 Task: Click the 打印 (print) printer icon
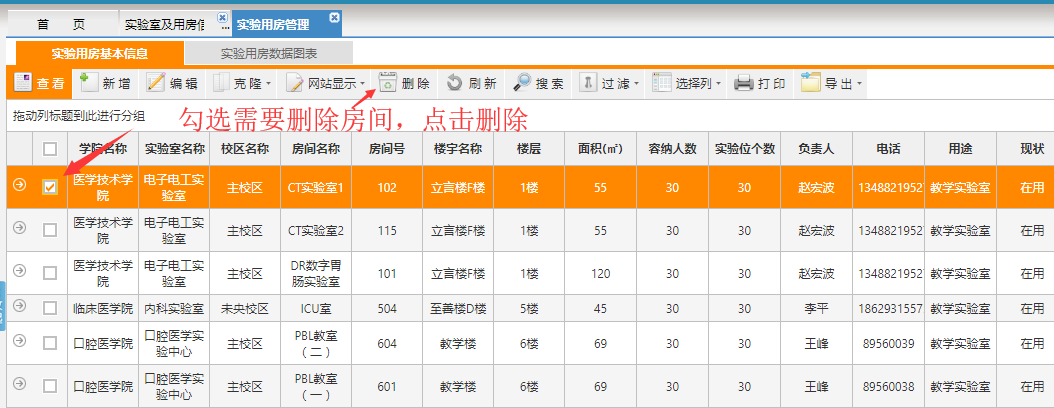(x=744, y=84)
